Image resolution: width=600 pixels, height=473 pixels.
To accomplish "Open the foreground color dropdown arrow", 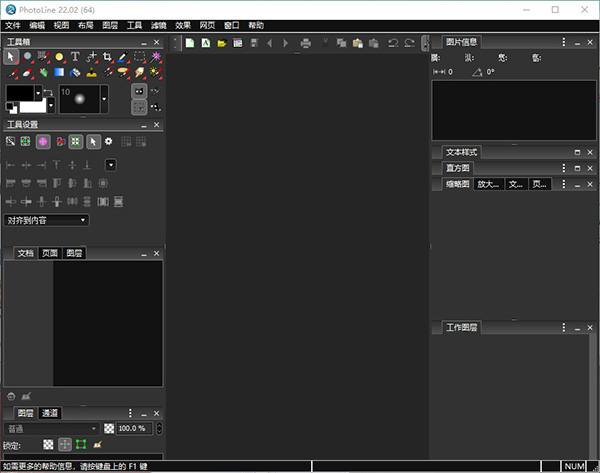I will coord(38,93).
